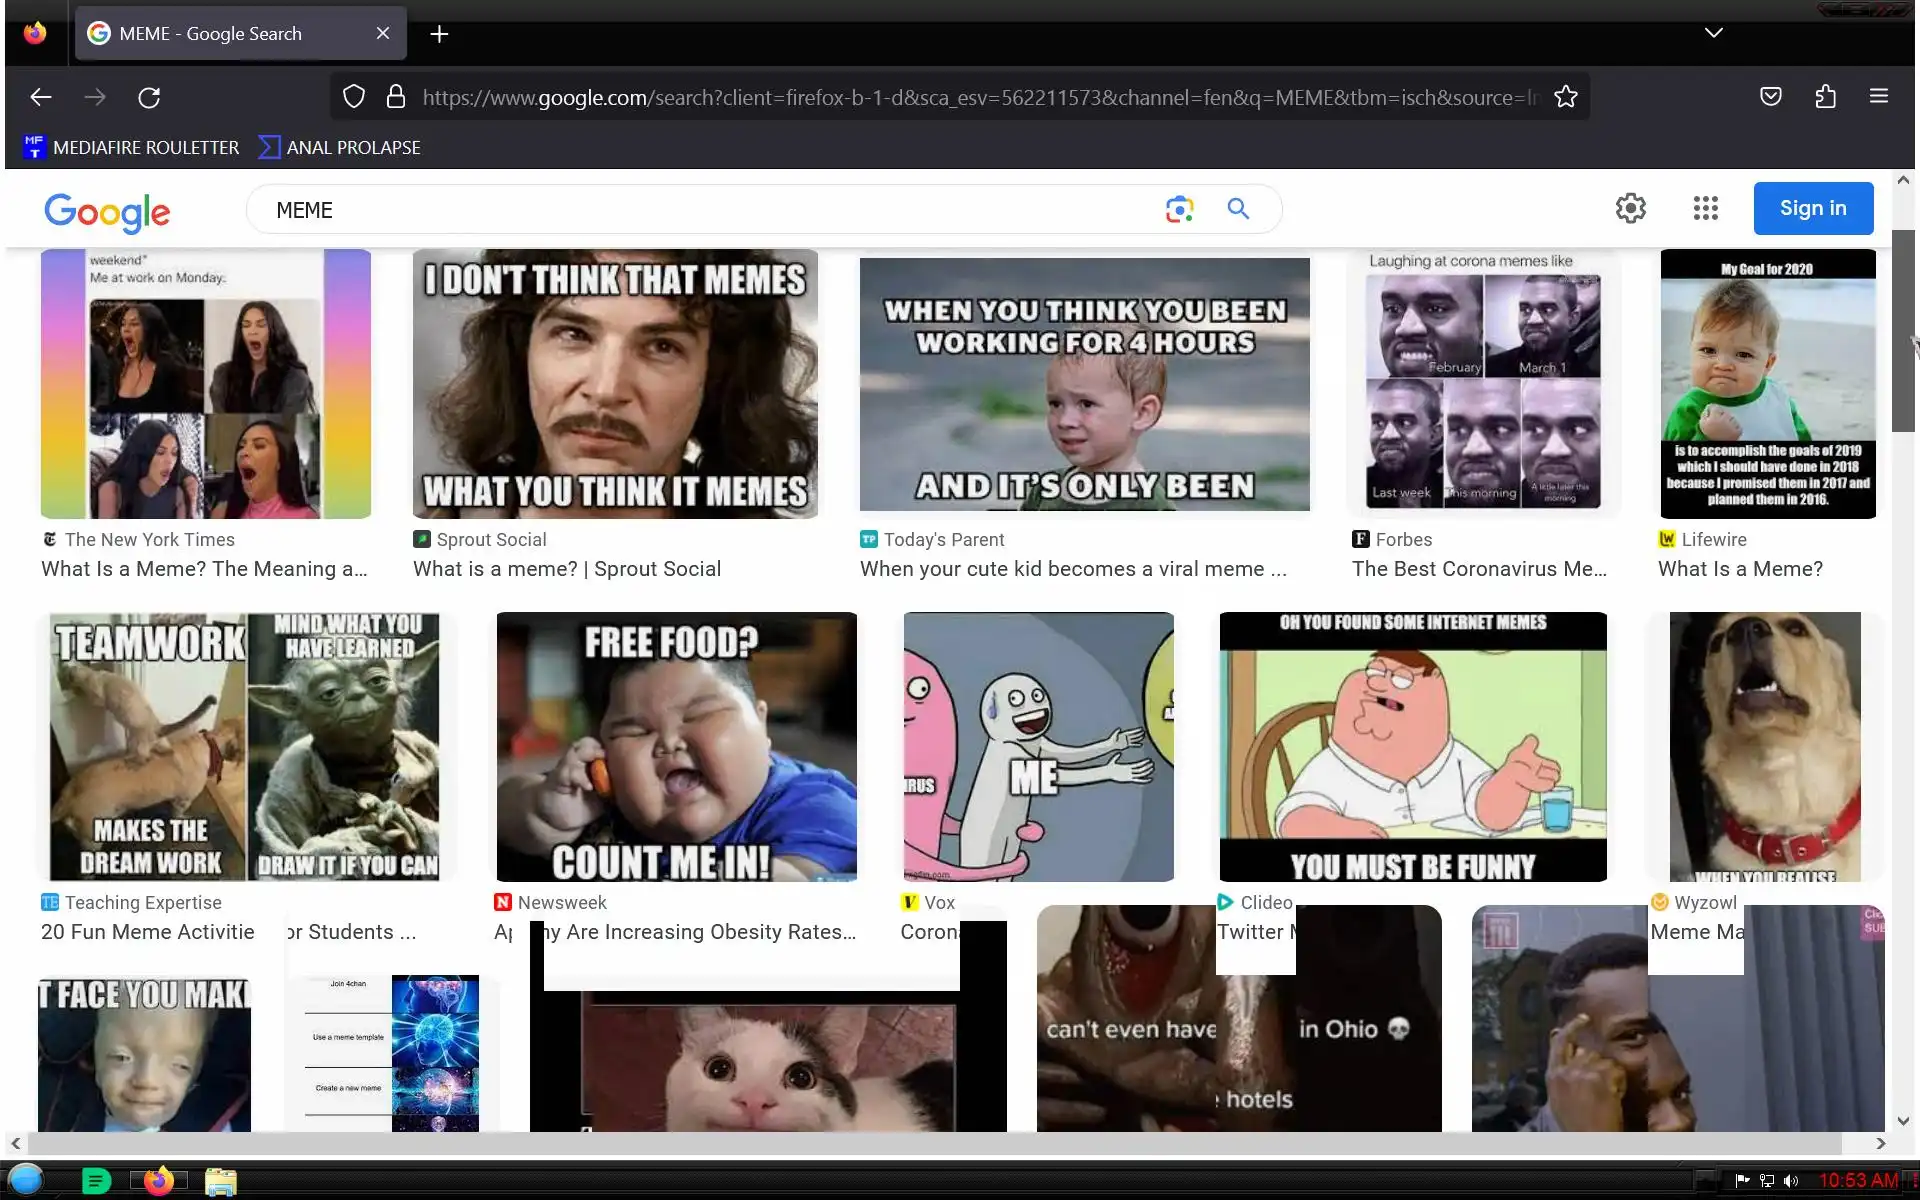This screenshot has height=1200, width=1920.
Task: Click the taskbar volume speaker icon
Action: pyautogui.click(x=1790, y=1181)
